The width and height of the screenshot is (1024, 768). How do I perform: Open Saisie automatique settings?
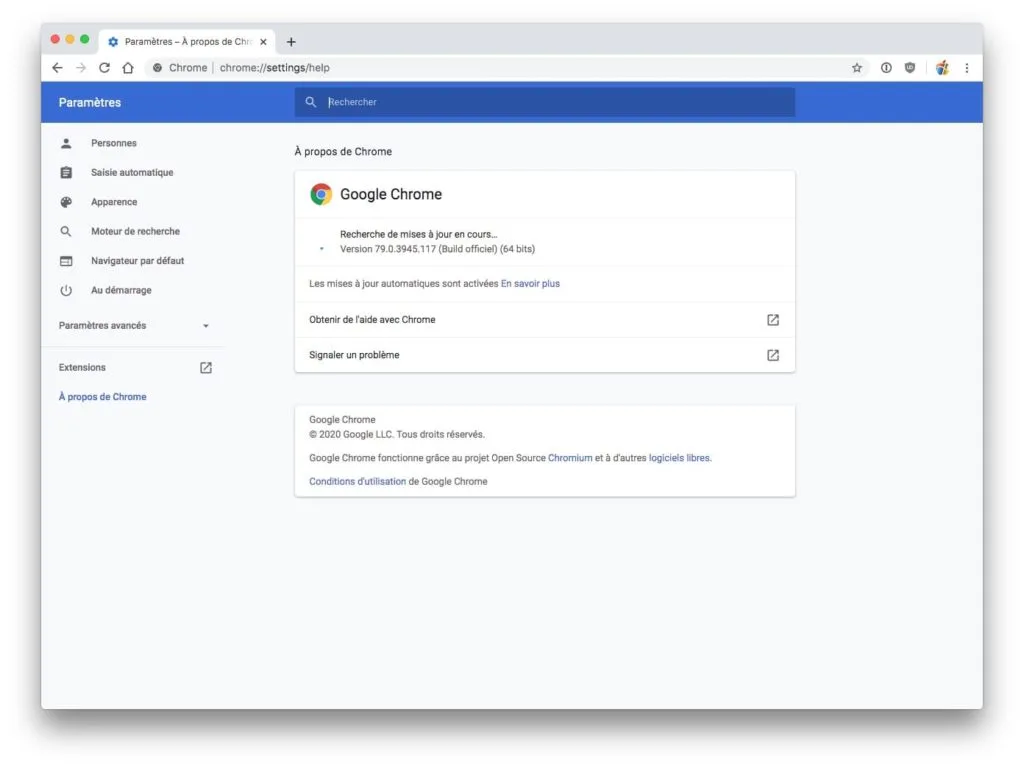(x=132, y=172)
